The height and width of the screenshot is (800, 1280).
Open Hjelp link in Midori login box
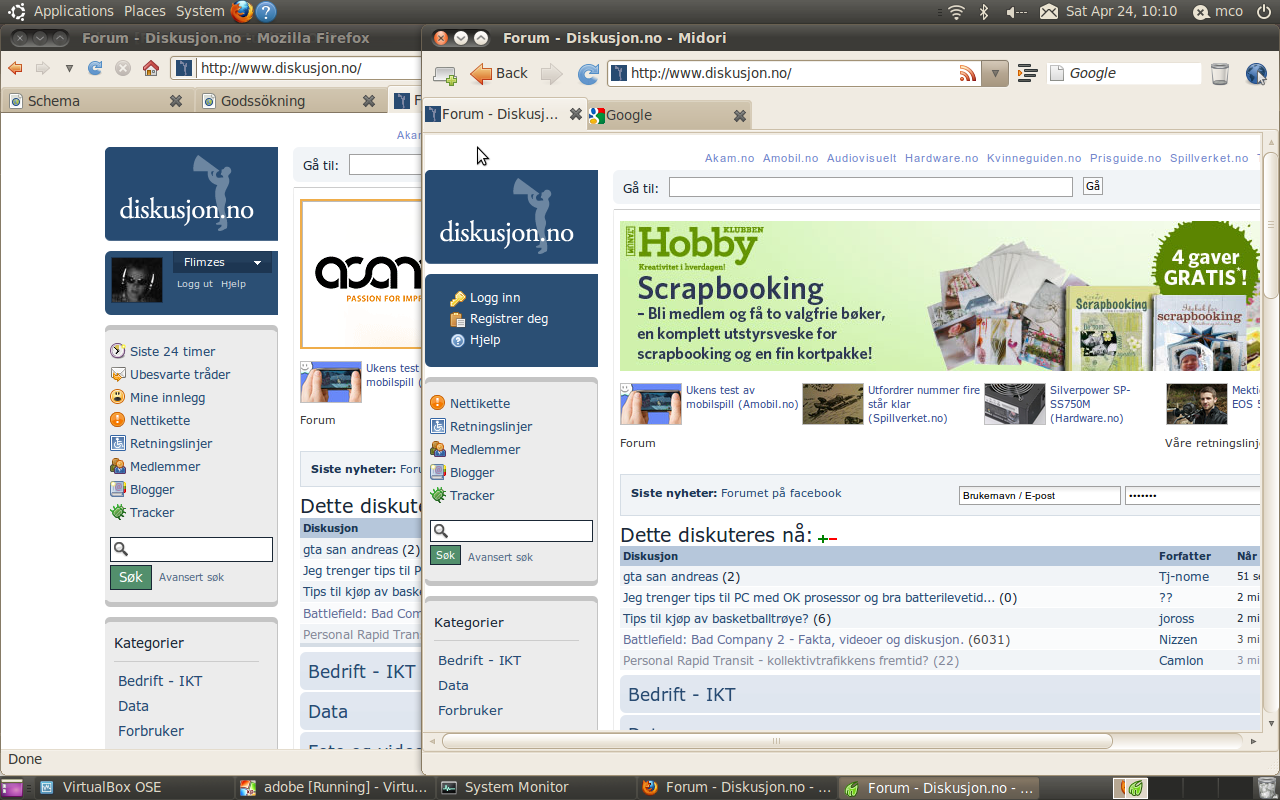(x=485, y=340)
